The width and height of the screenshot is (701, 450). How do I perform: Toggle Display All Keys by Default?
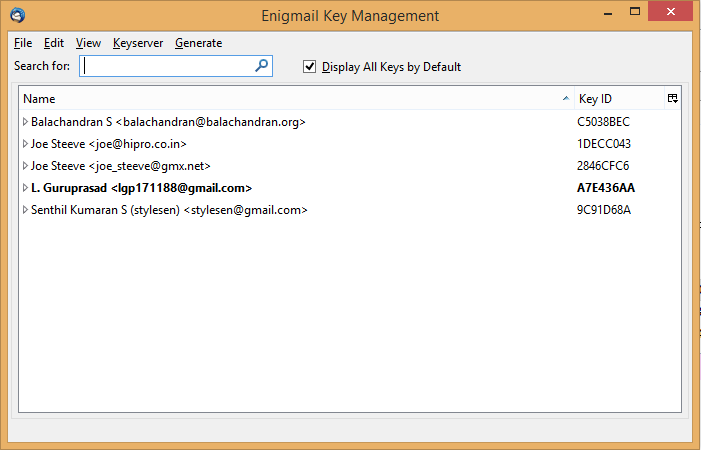(x=309, y=67)
